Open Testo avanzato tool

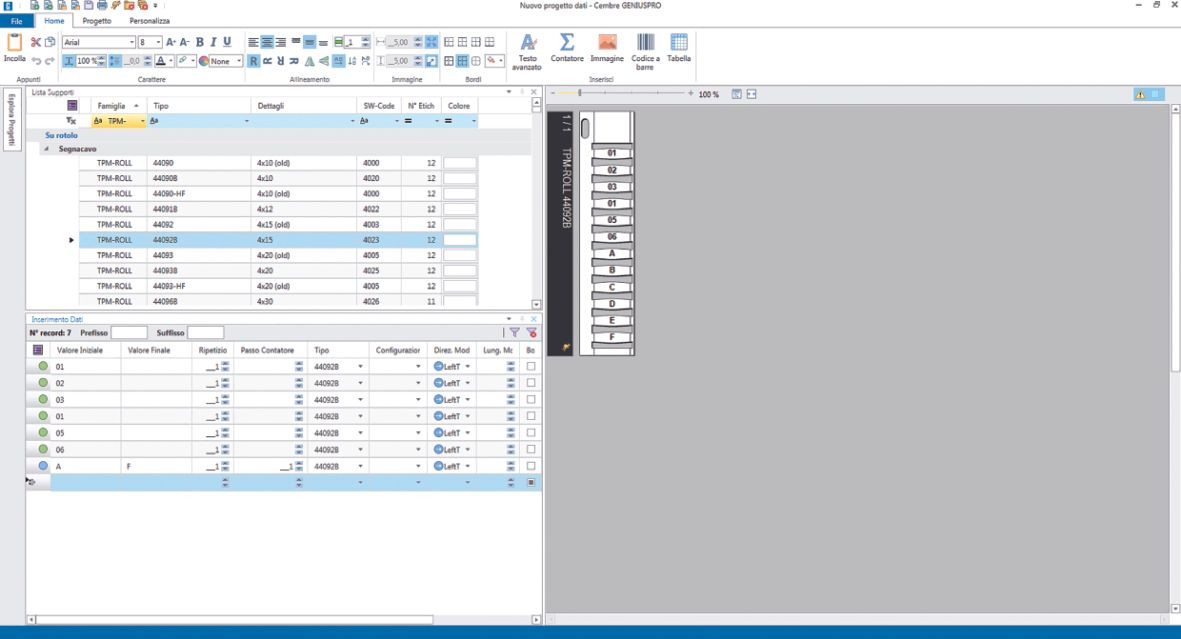(528, 43)
